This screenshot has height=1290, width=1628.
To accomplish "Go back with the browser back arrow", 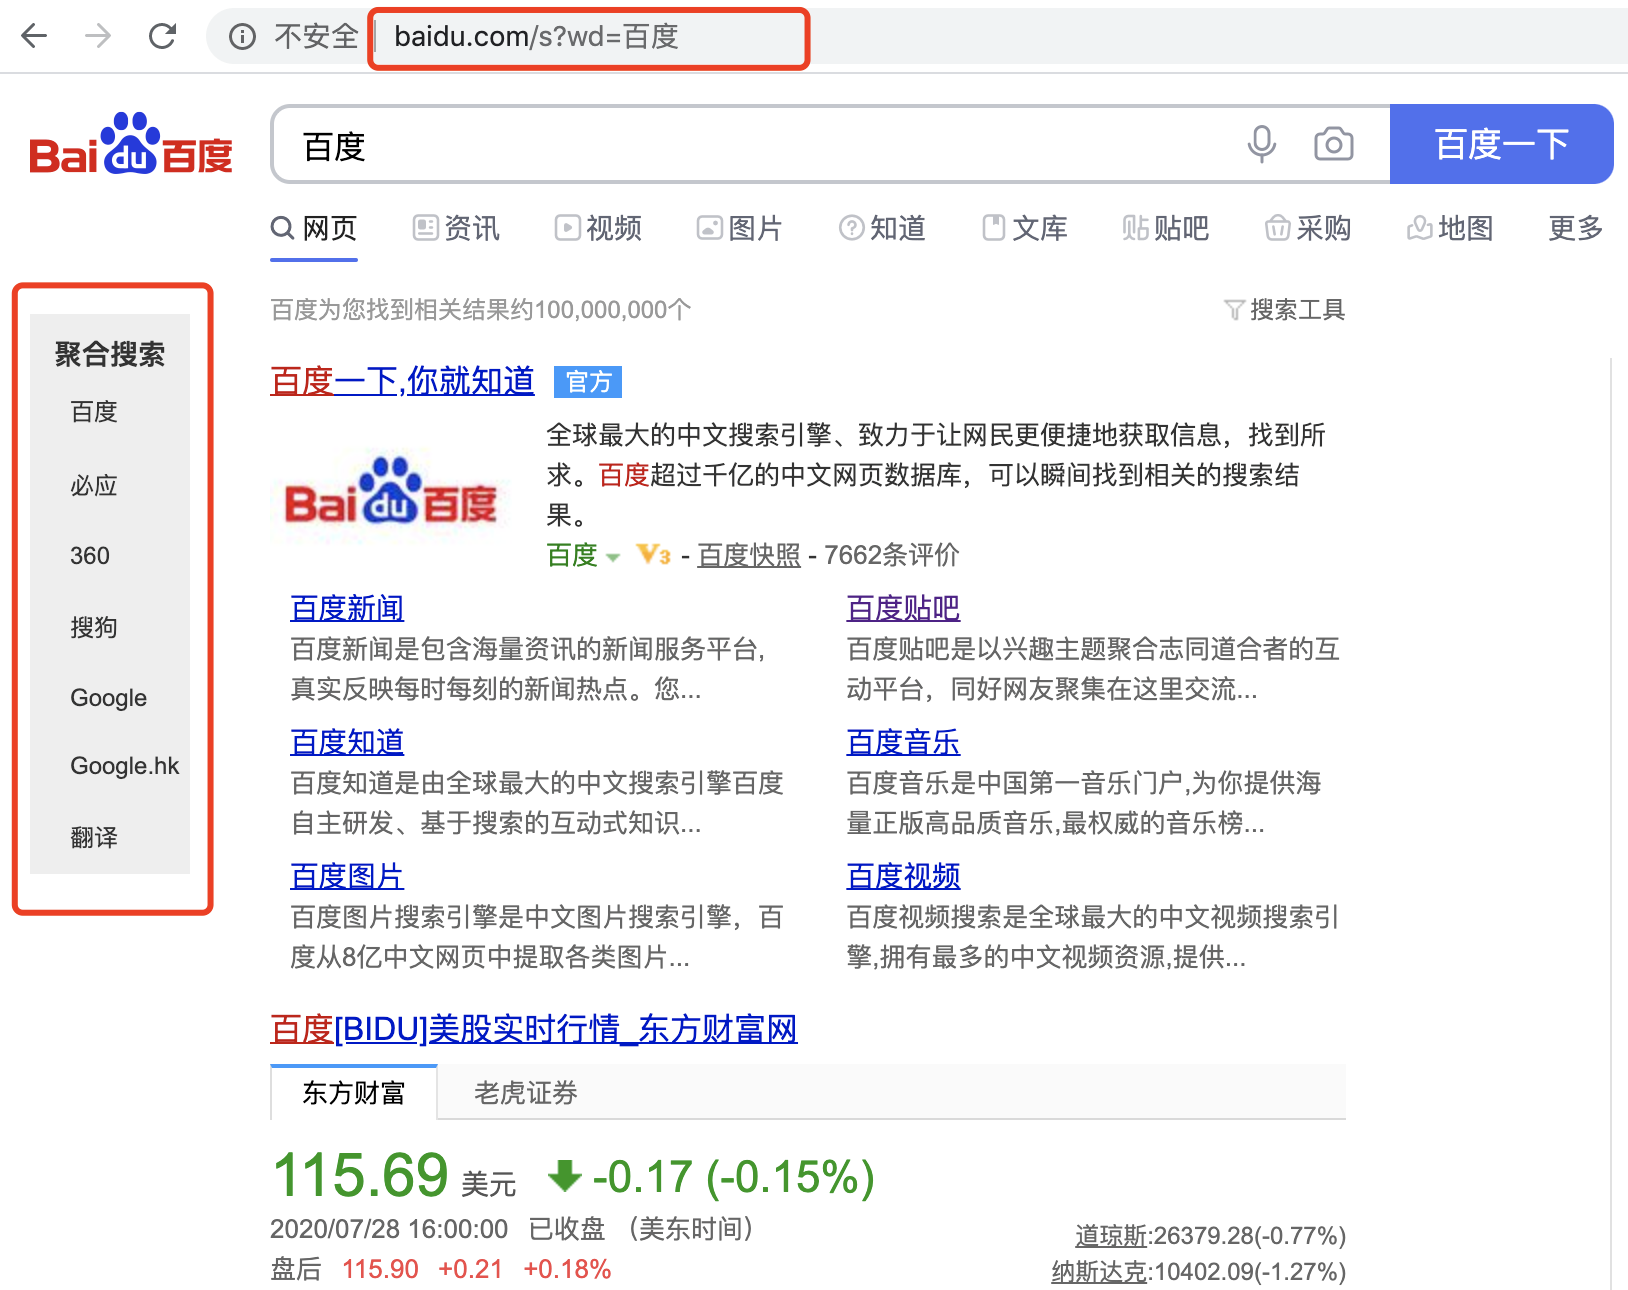I will 34,37.
